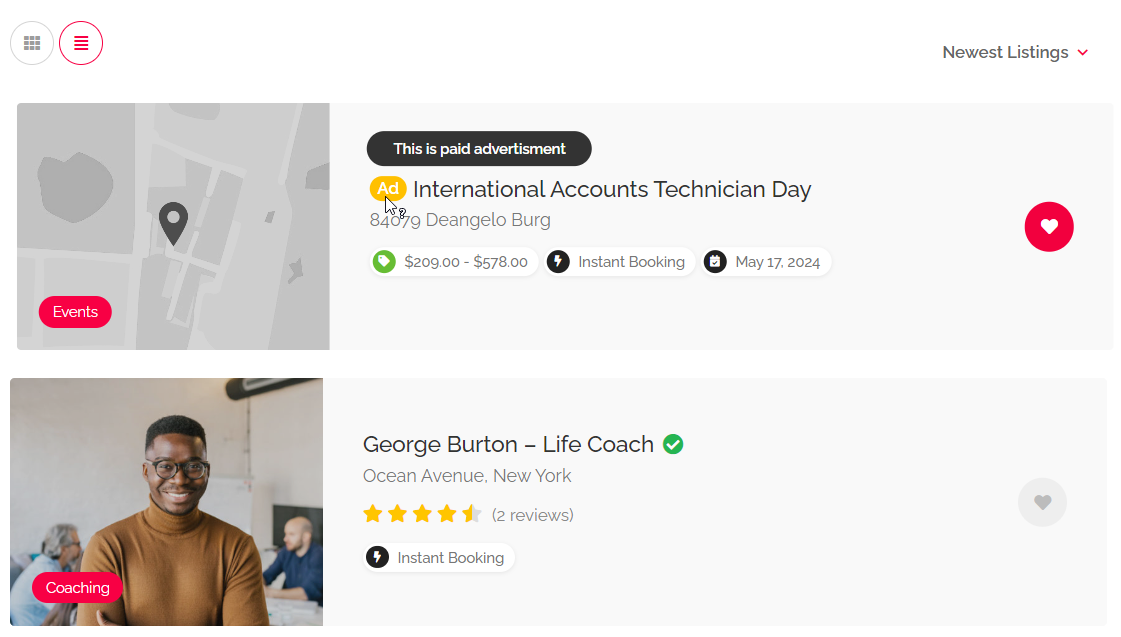The height and width of the screenshot is (637, 1121).
Task: Remove event listing from favorites heart
Action: click(1049, 227)
